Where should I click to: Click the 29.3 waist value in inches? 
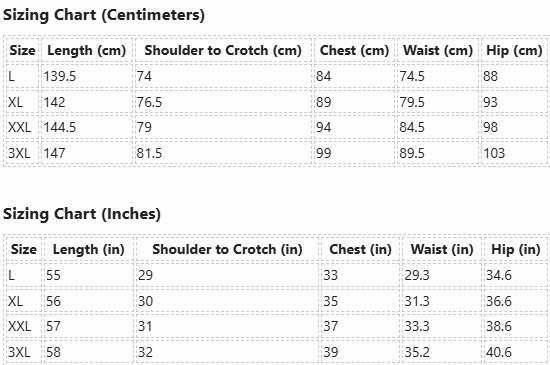tap(417, 275)
